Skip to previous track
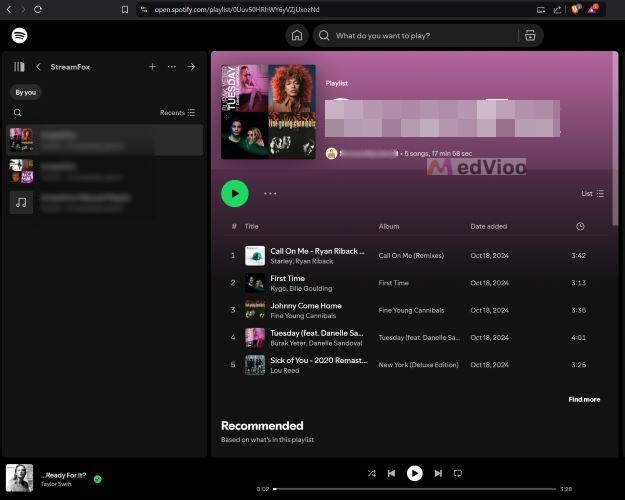Image resolution: width=625 pixels, height=500 pixels. tap(391, 473)
